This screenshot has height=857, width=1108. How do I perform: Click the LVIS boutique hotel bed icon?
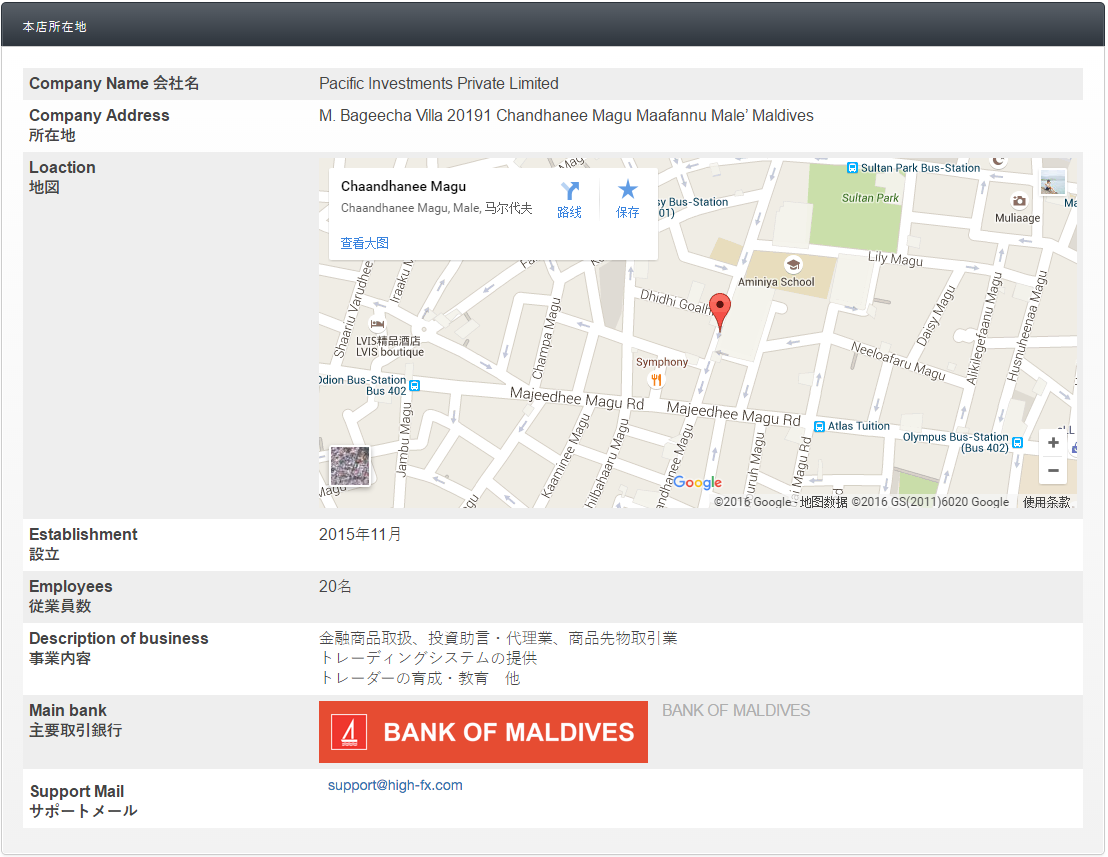pyautogui.click(x=378, y=324)
